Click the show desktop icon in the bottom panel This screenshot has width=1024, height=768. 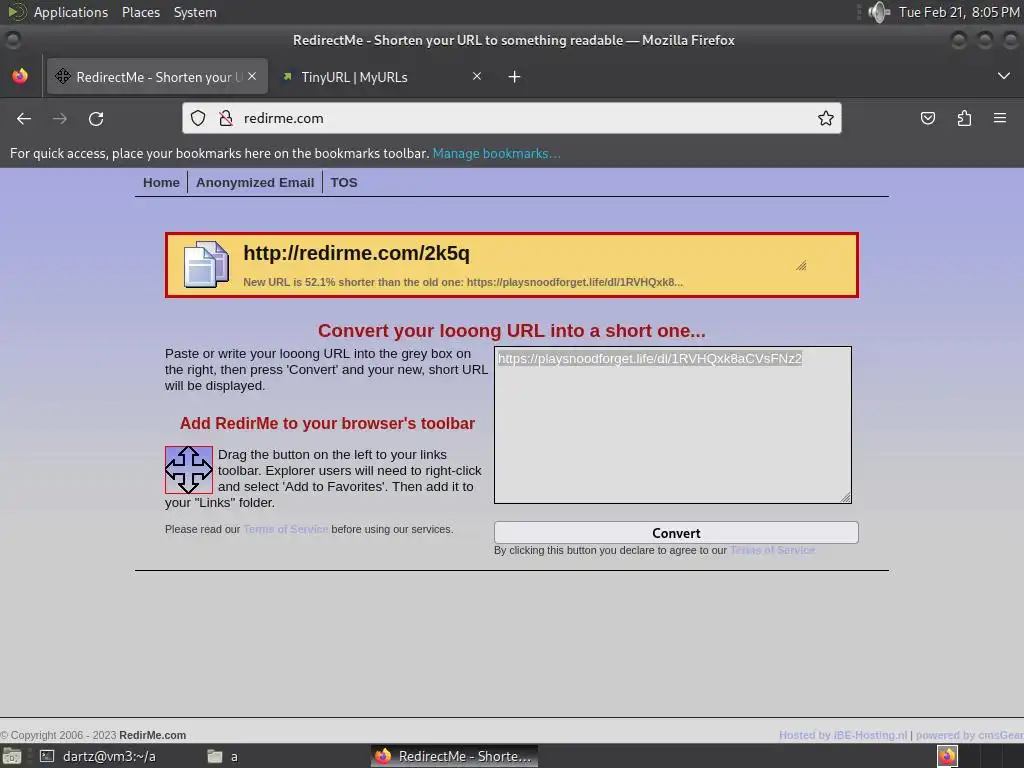[12, 756]
